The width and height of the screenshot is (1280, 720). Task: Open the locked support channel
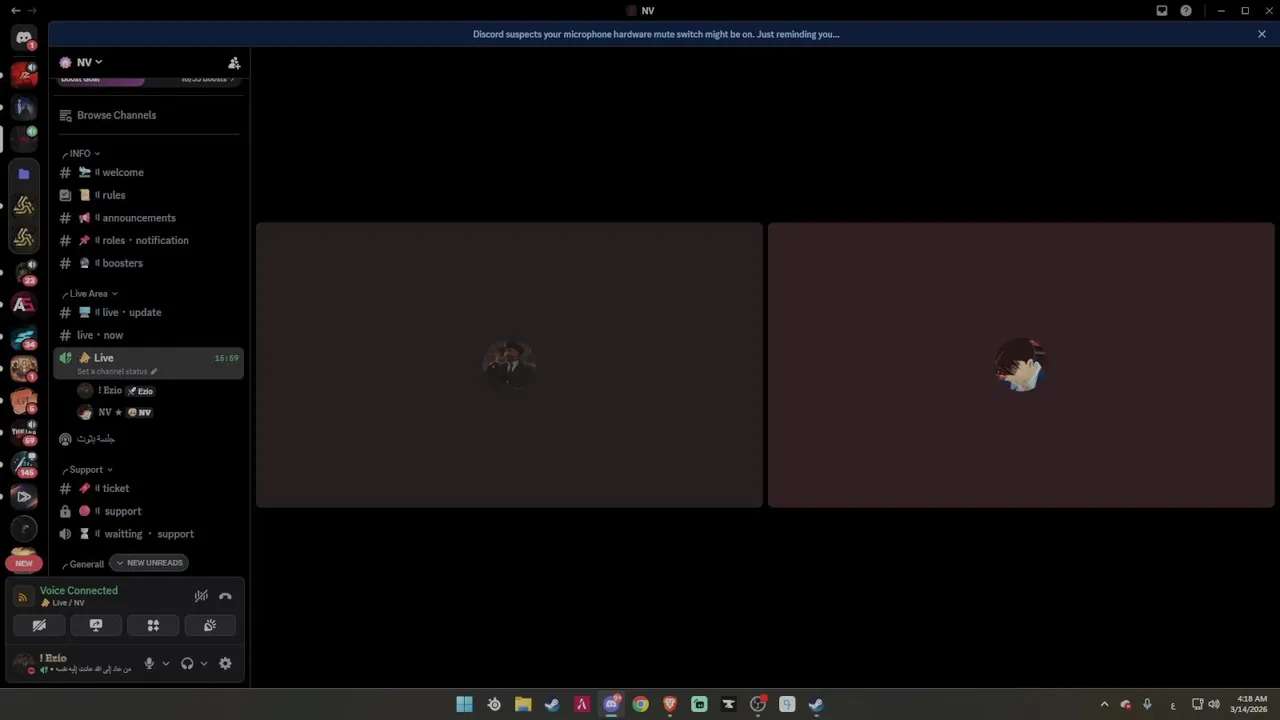click(x=148, y=511)
